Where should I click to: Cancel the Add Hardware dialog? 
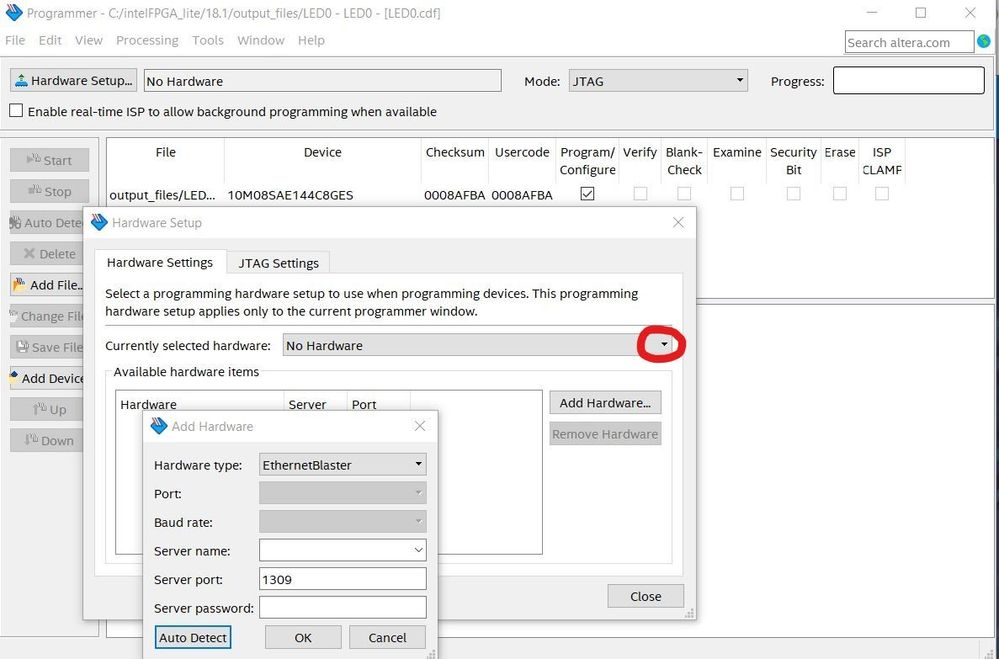coord(387,637)
